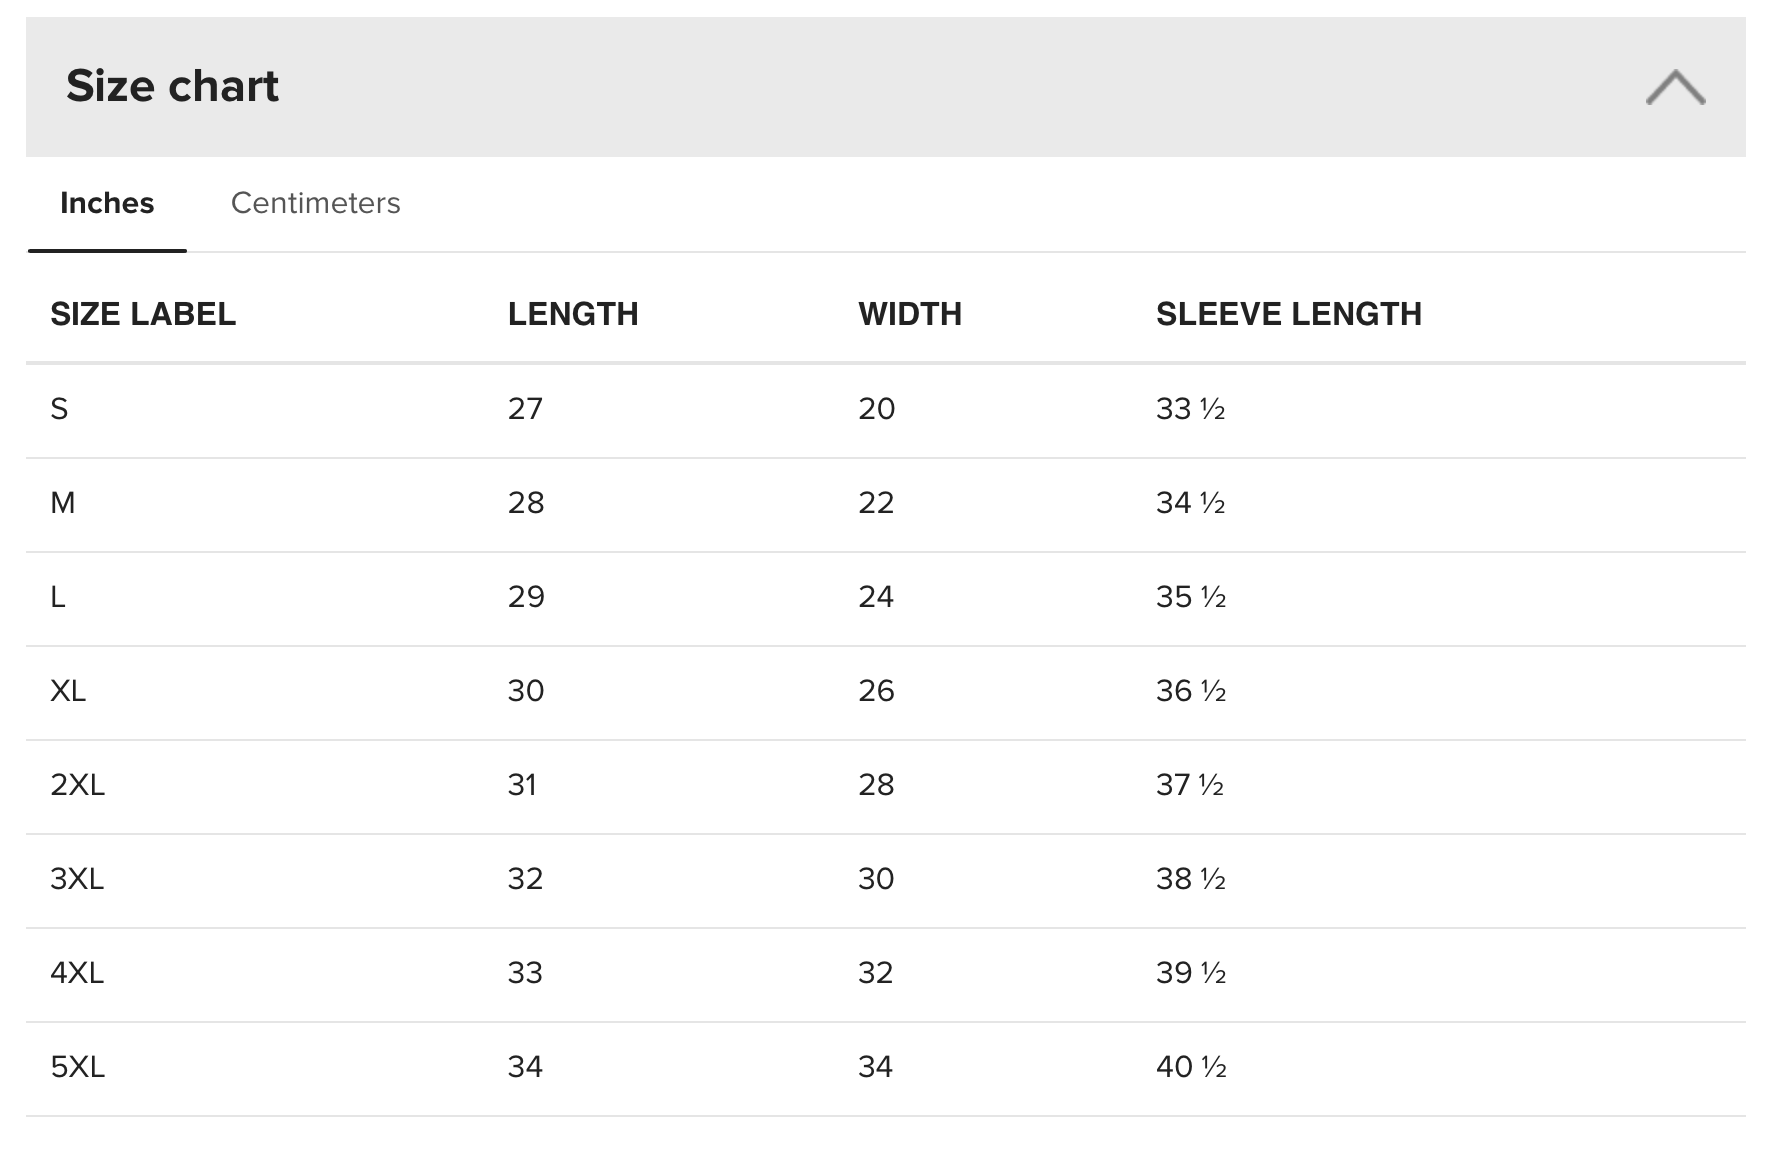Click the 2XL length value 31
Viewport: 1770px width, 1158px height.
coord(522,785)
